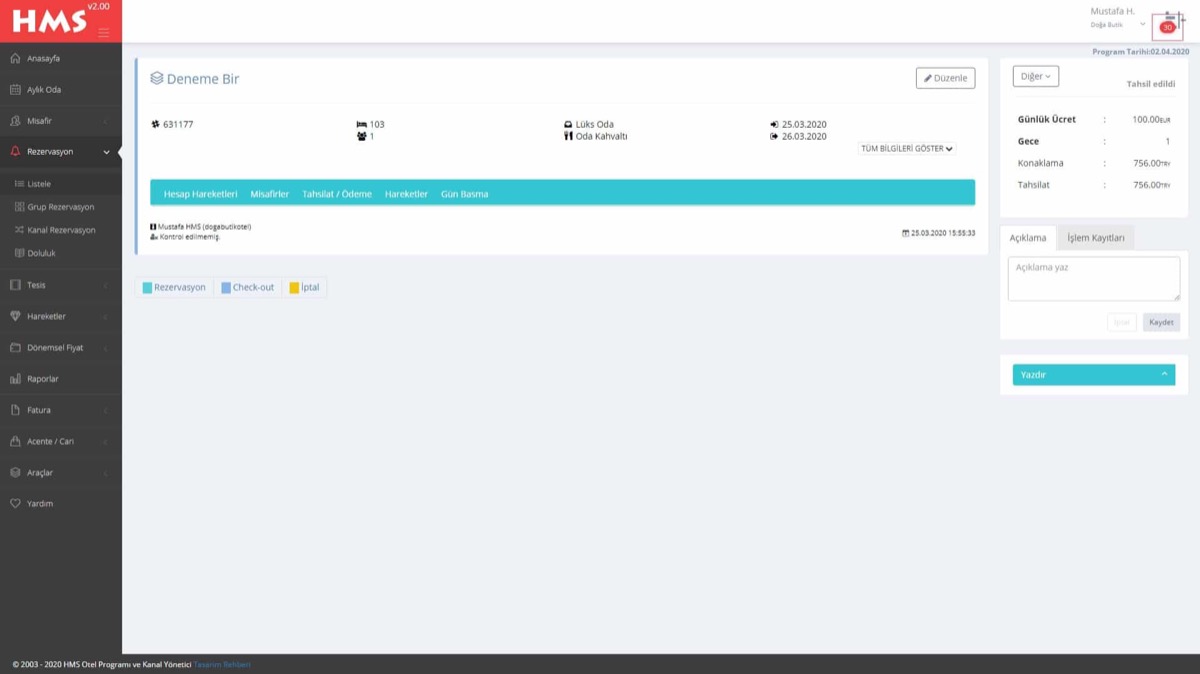
Task: Click the Rezervasyon bell icon
Action: (x=15, y=152)
